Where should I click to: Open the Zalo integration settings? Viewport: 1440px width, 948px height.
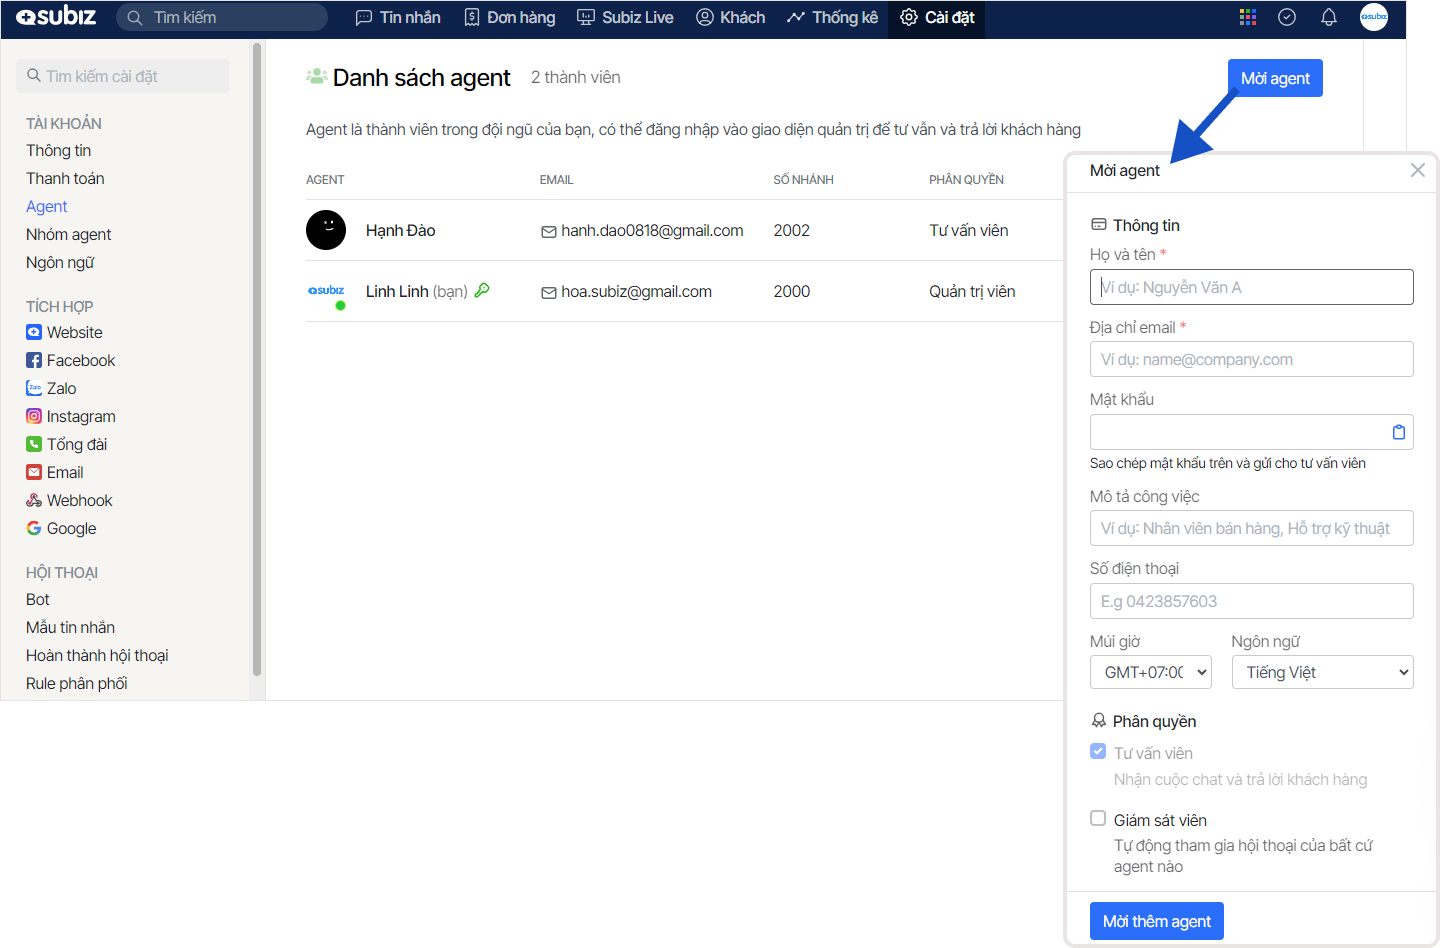pyautogui.click(x=61, y=388)
